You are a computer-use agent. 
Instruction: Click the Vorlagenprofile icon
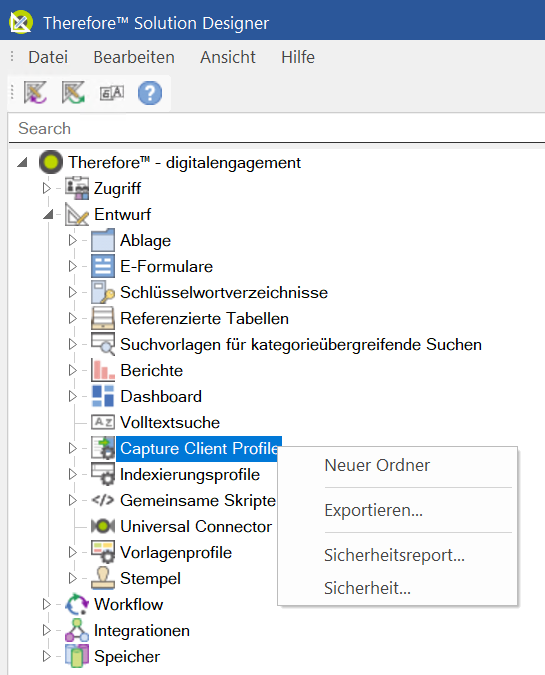point(103,552)
